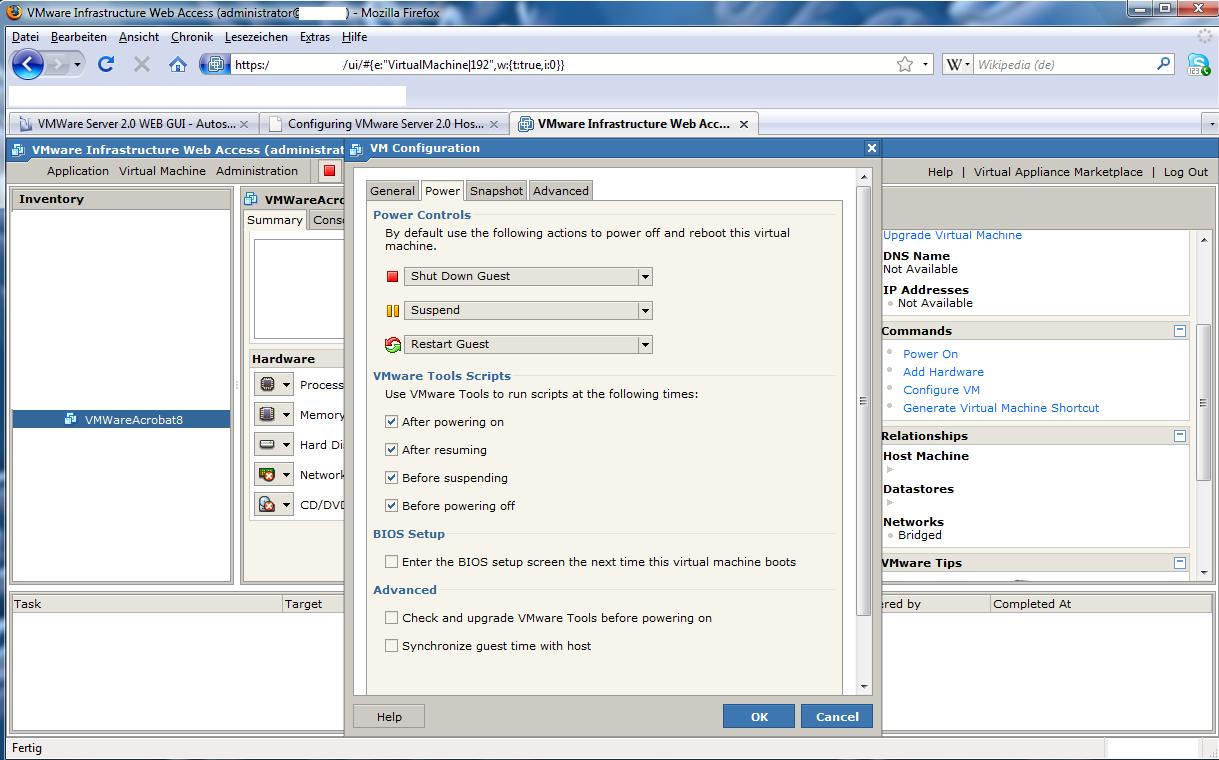Screen dimensions: 1219x760
Task: Click the magnifier icon in the Wikipedia search box
Action: click(1164, 64)
